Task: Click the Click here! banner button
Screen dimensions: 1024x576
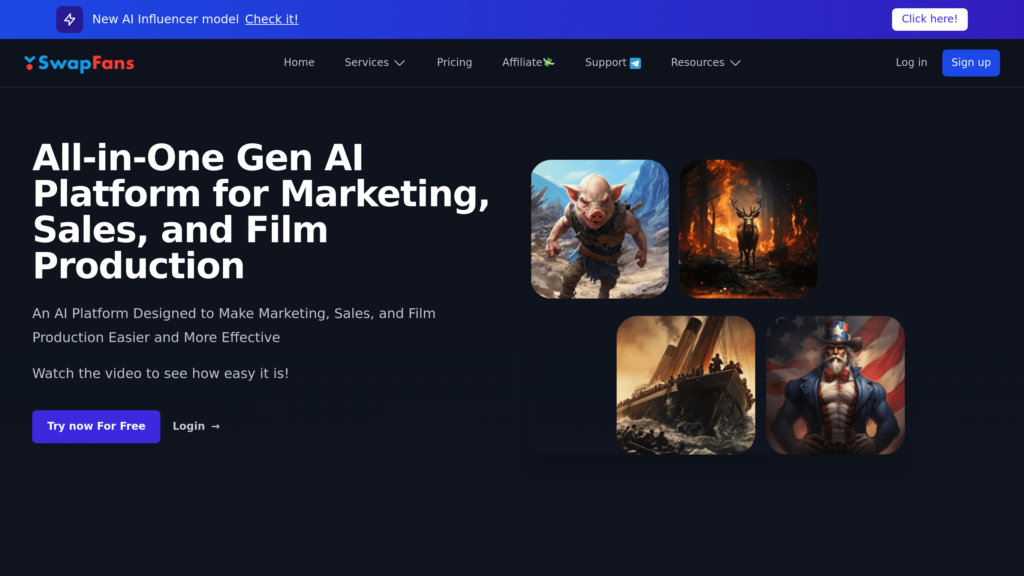Action: [929, 19]
